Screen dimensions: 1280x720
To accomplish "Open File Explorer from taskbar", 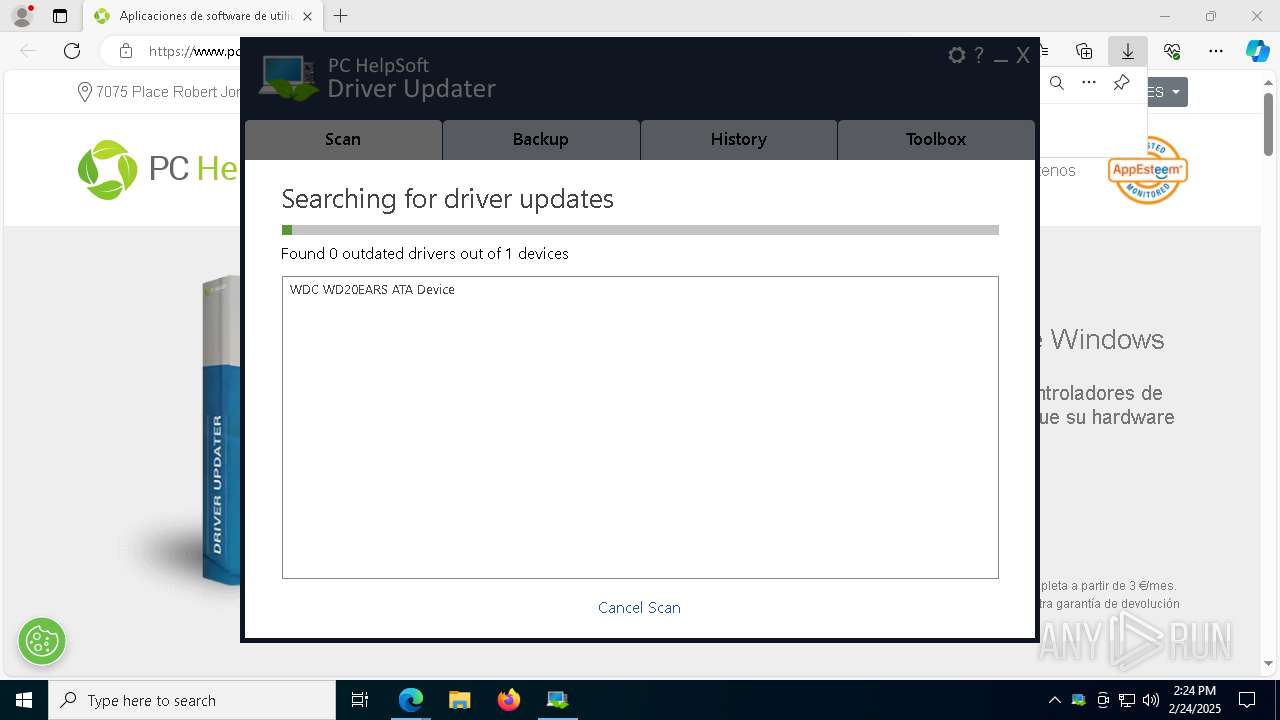I will pyautogui.click(x=460, y=700).
